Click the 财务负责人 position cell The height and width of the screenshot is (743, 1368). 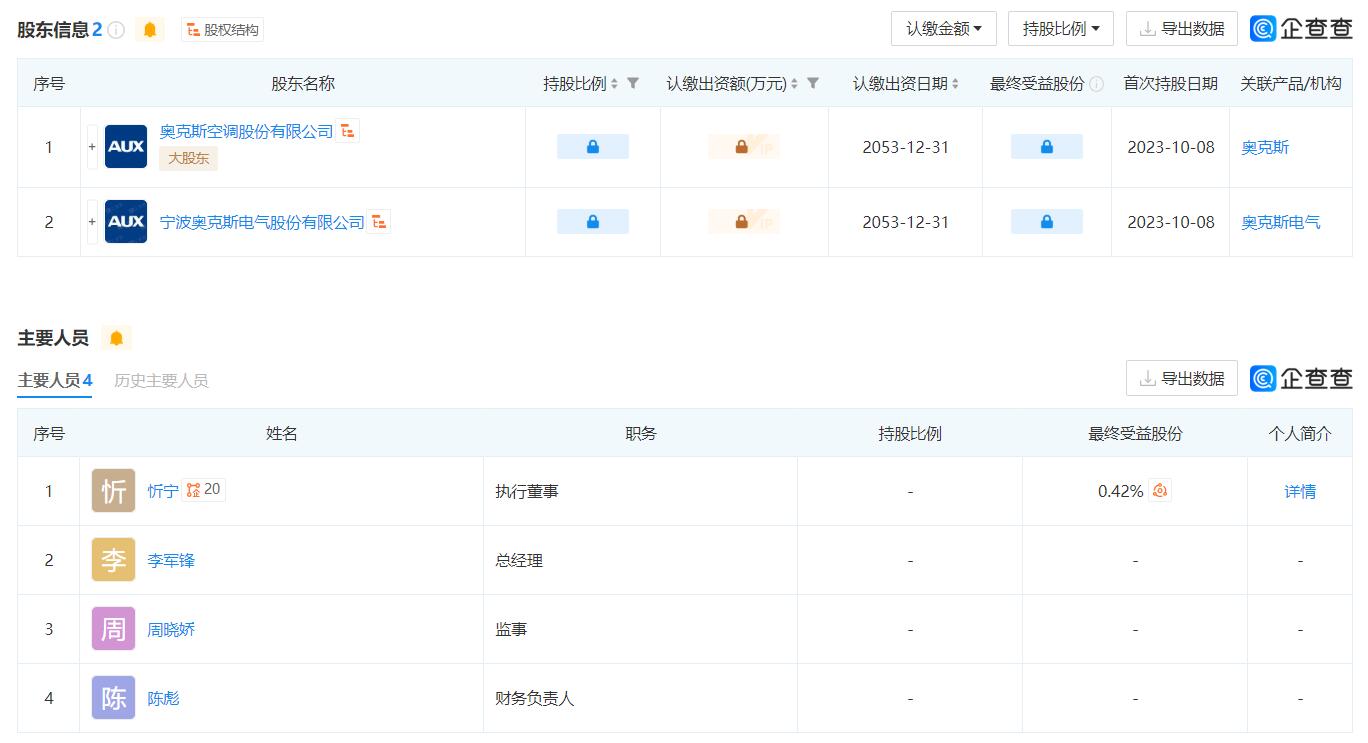(640, 698)
